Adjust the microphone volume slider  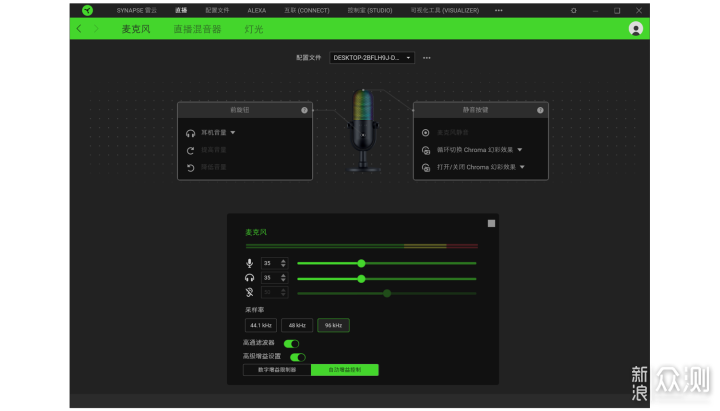point(387,263)
